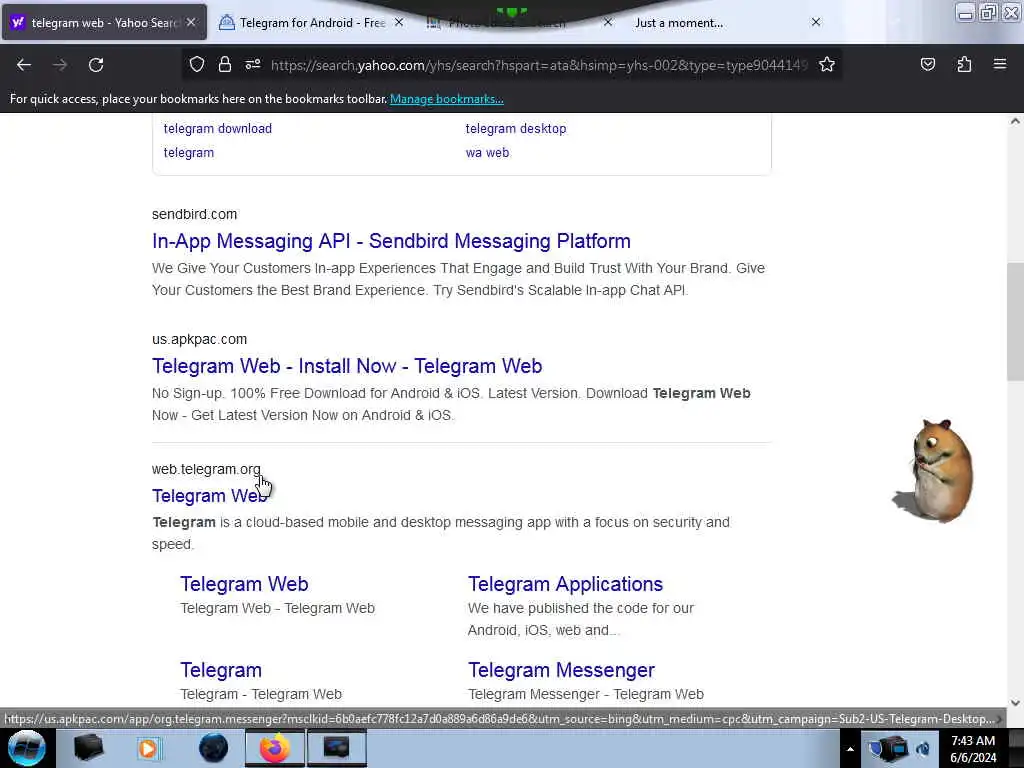Open the Telegram Applications sitelink

click(566, 584)
